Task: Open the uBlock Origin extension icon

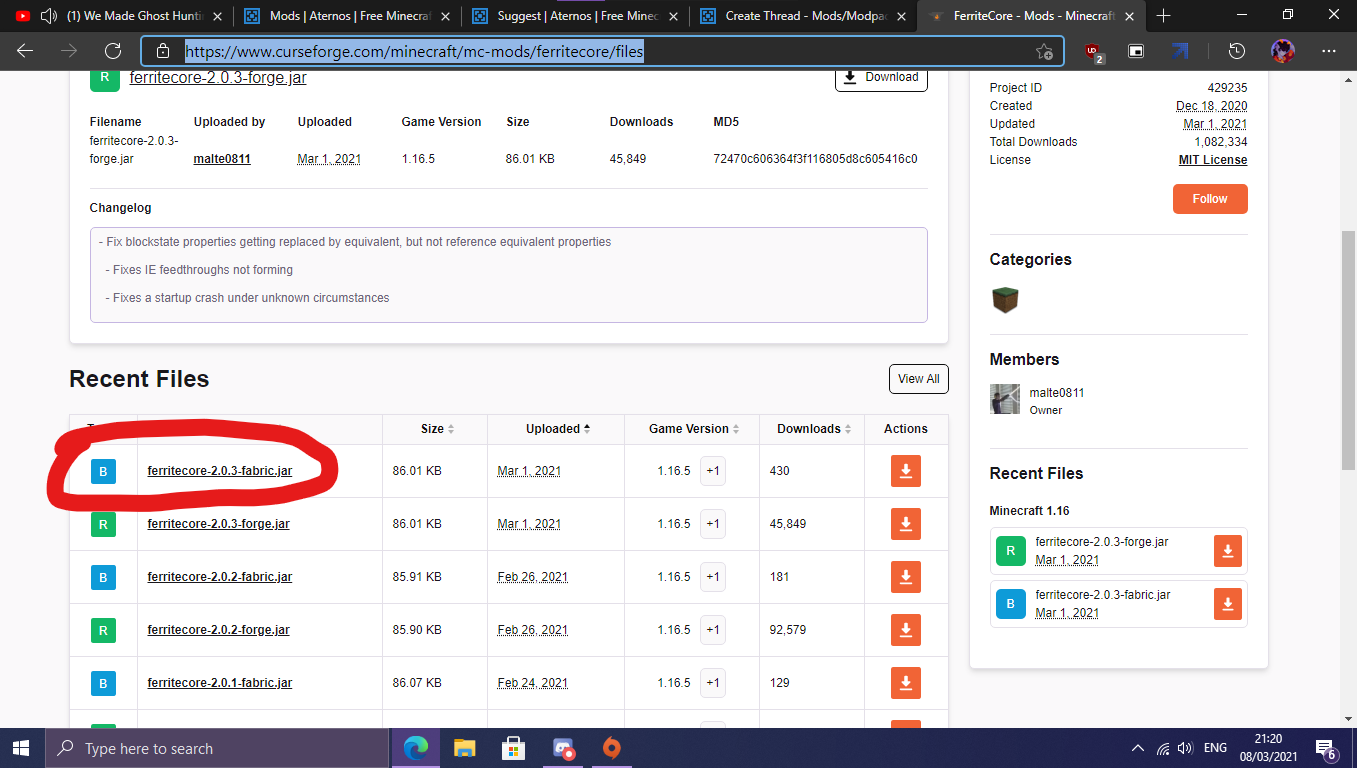Action: [x=1094, y=52]
